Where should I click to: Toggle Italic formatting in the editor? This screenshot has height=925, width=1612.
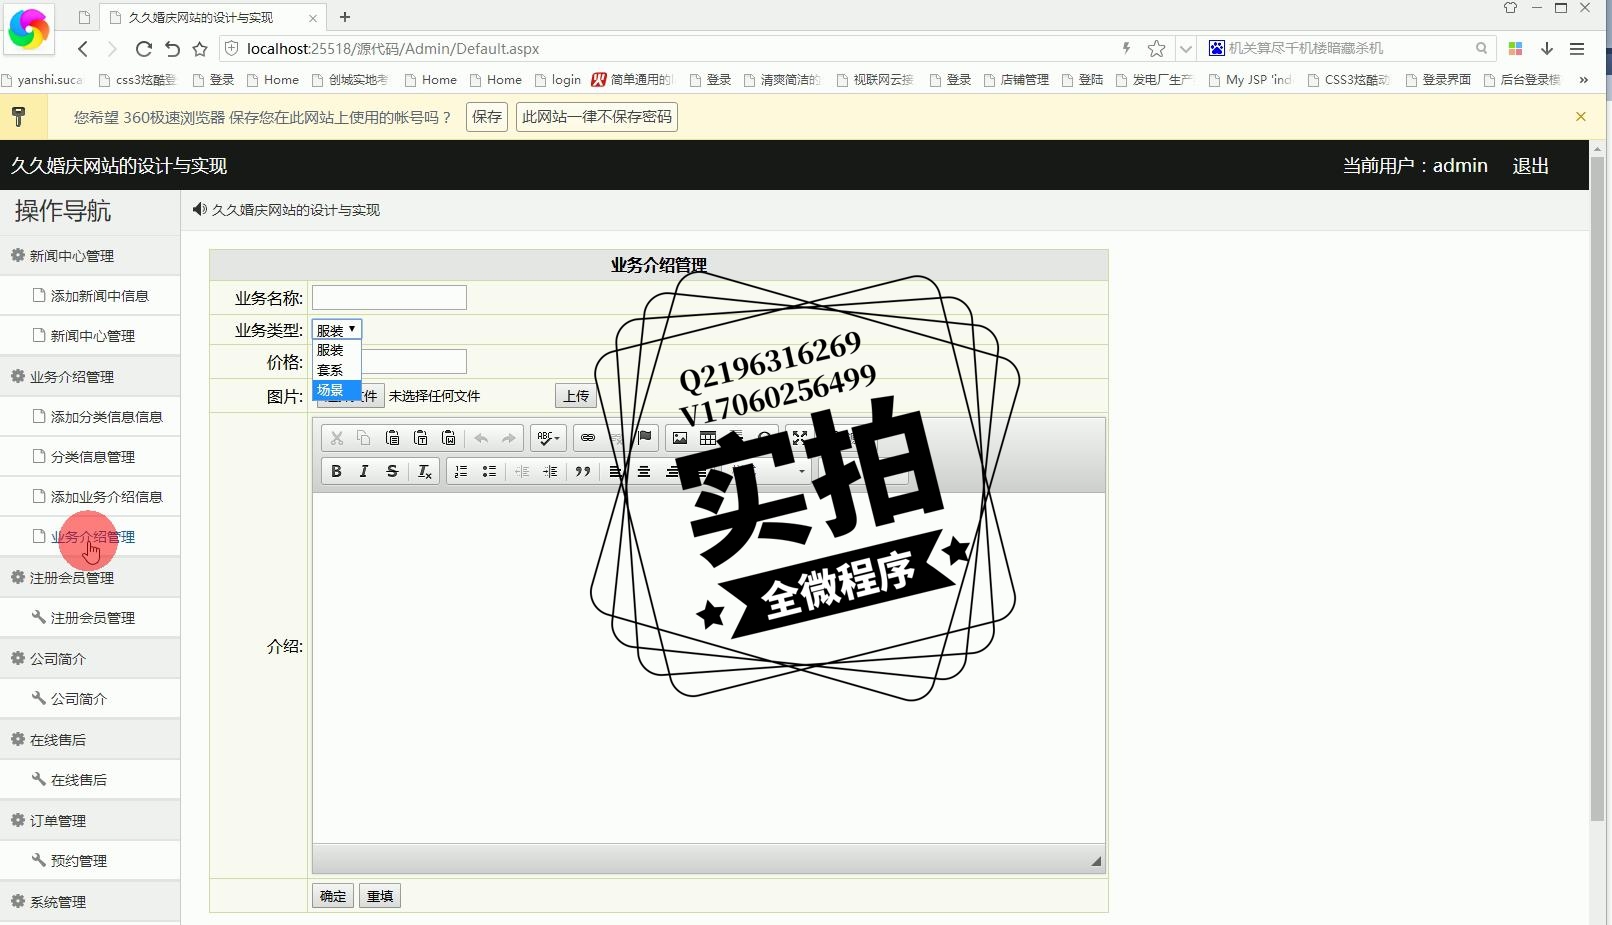click(364, 472)
